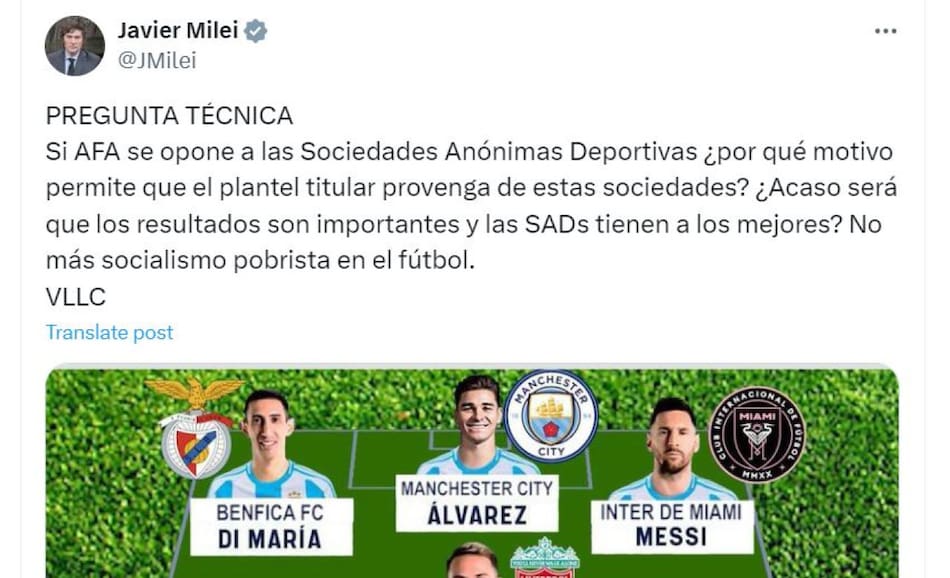Click the tweet body paragraph about AFA

click(x=469, y=207)
